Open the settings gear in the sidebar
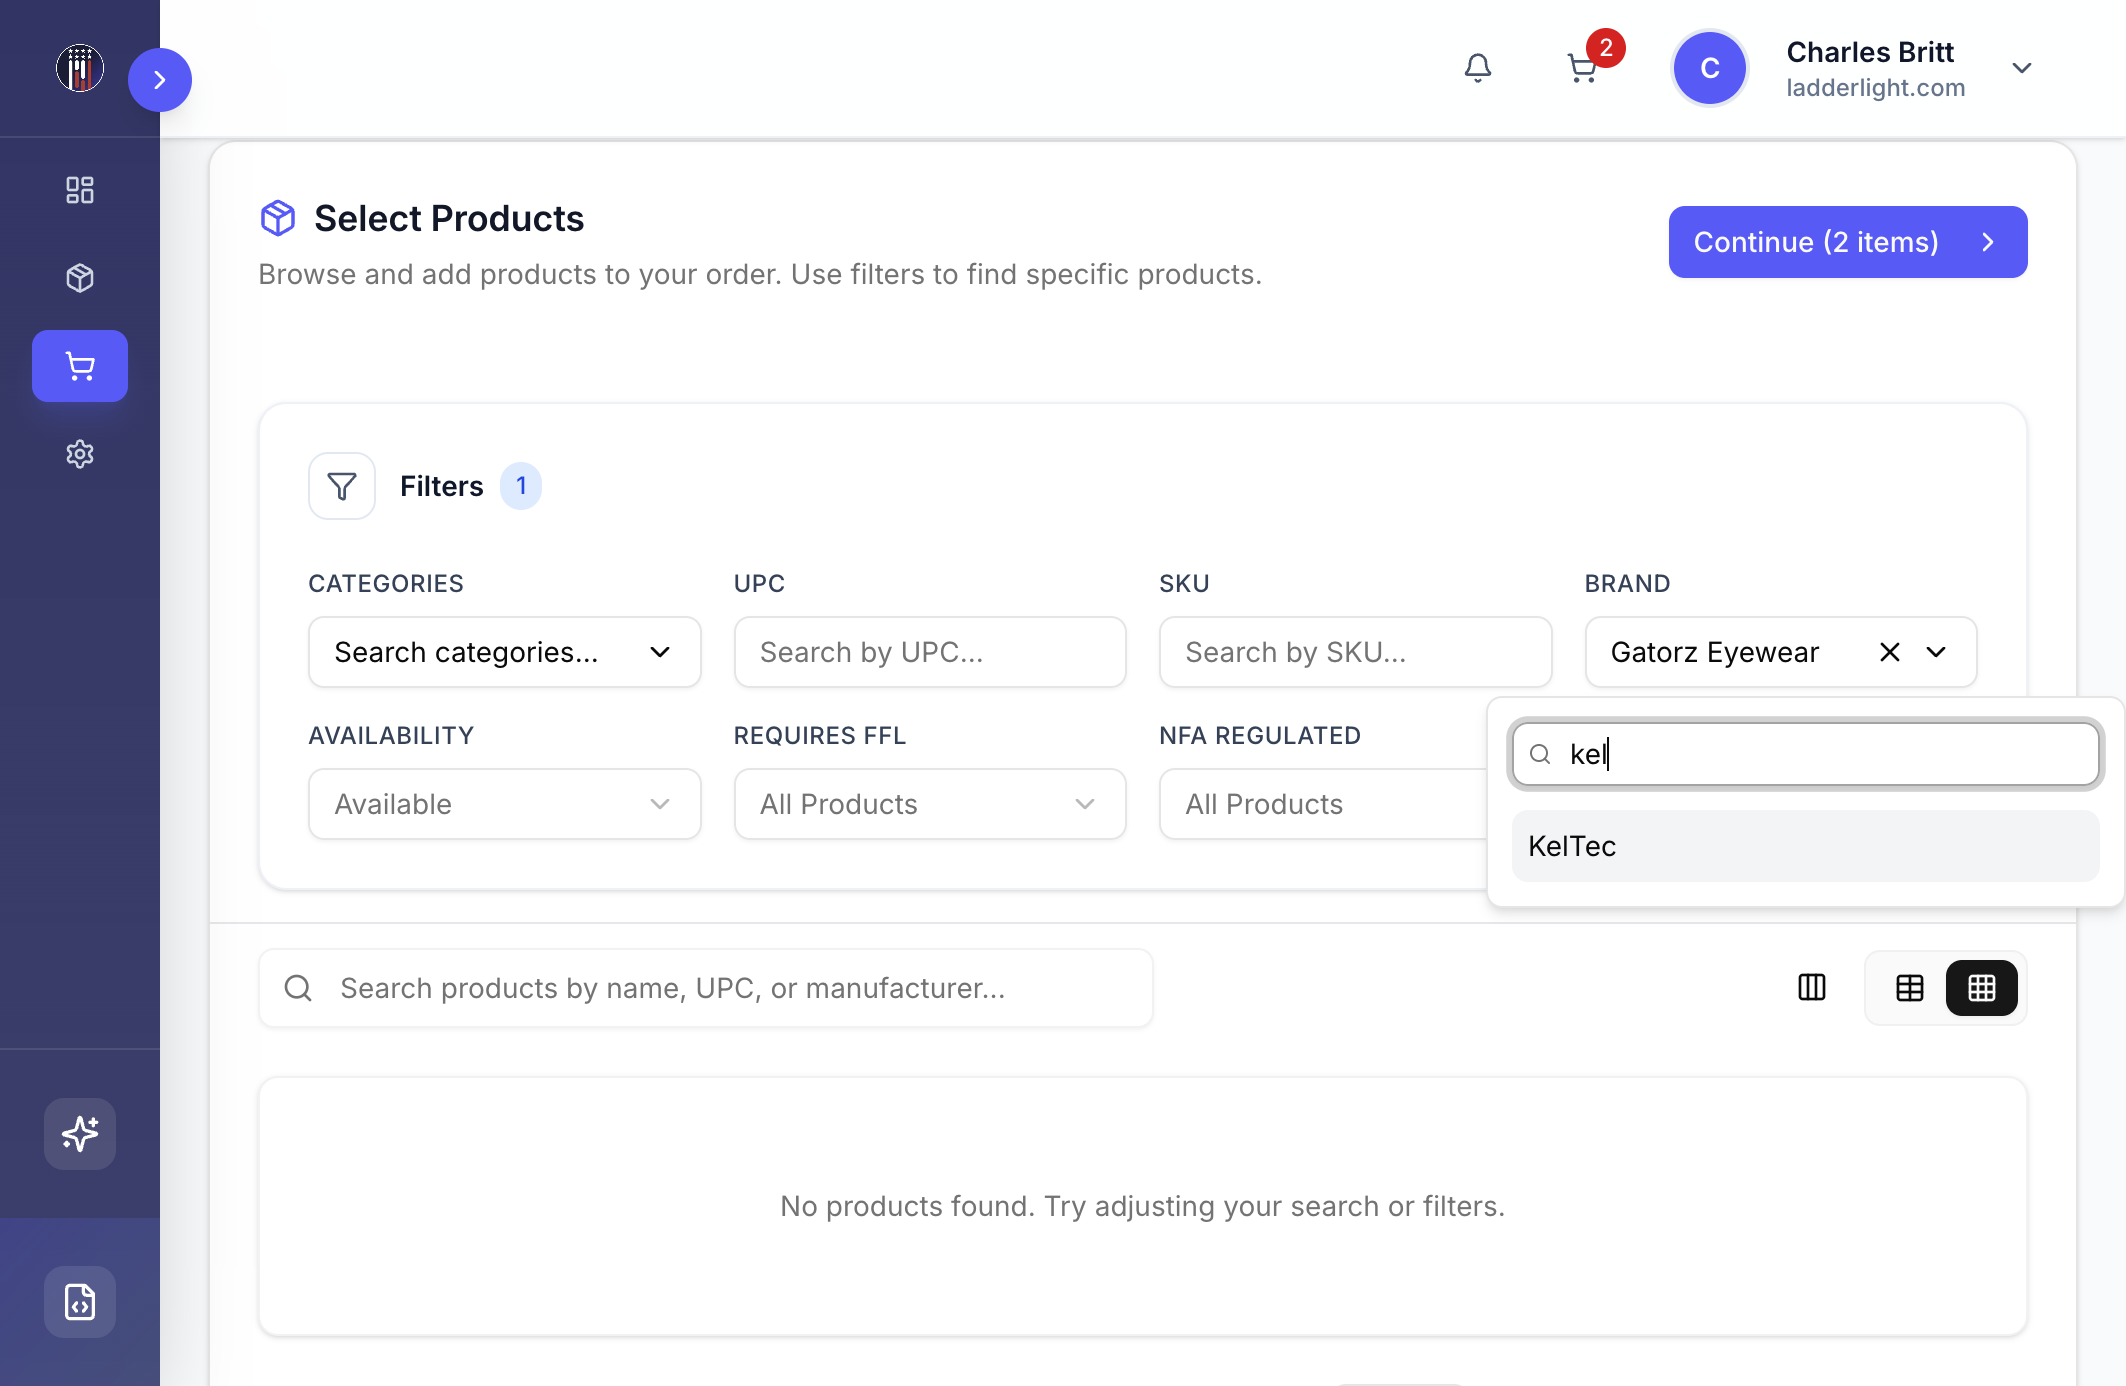The width and height of the screenshot is (2126, 1386). [x=80, y=454]
